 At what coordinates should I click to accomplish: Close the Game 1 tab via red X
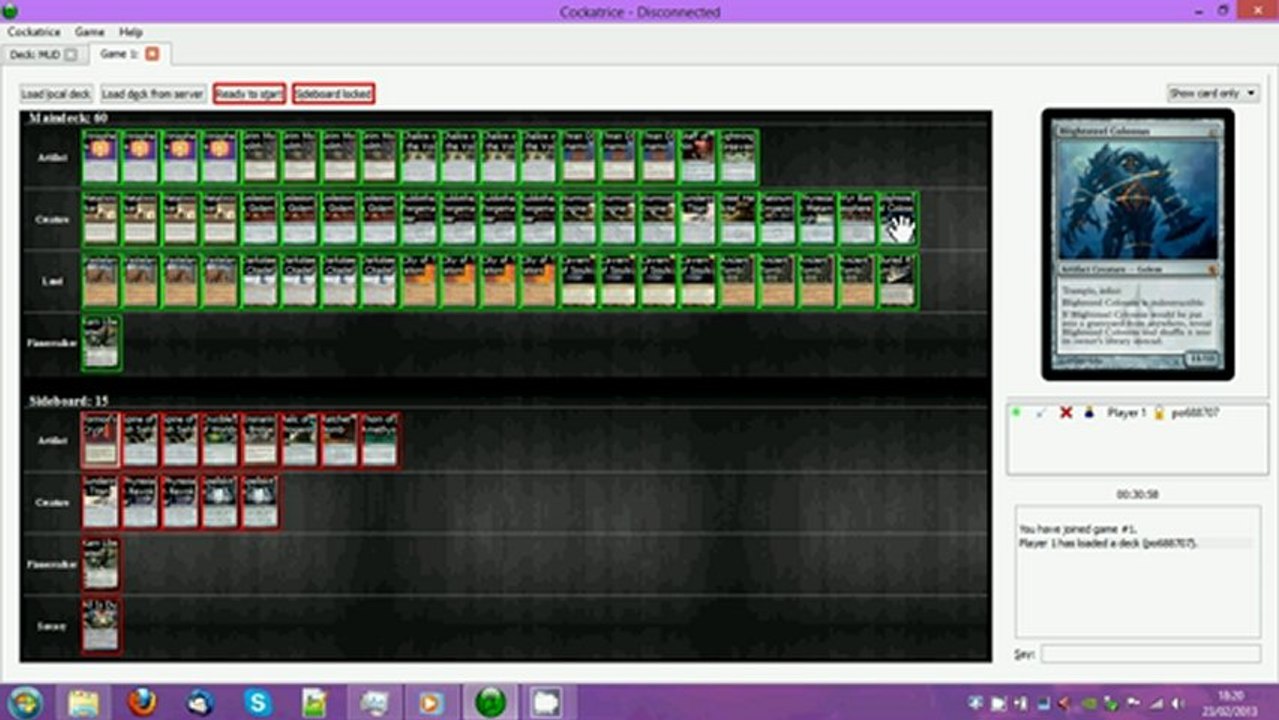(152, 54)
